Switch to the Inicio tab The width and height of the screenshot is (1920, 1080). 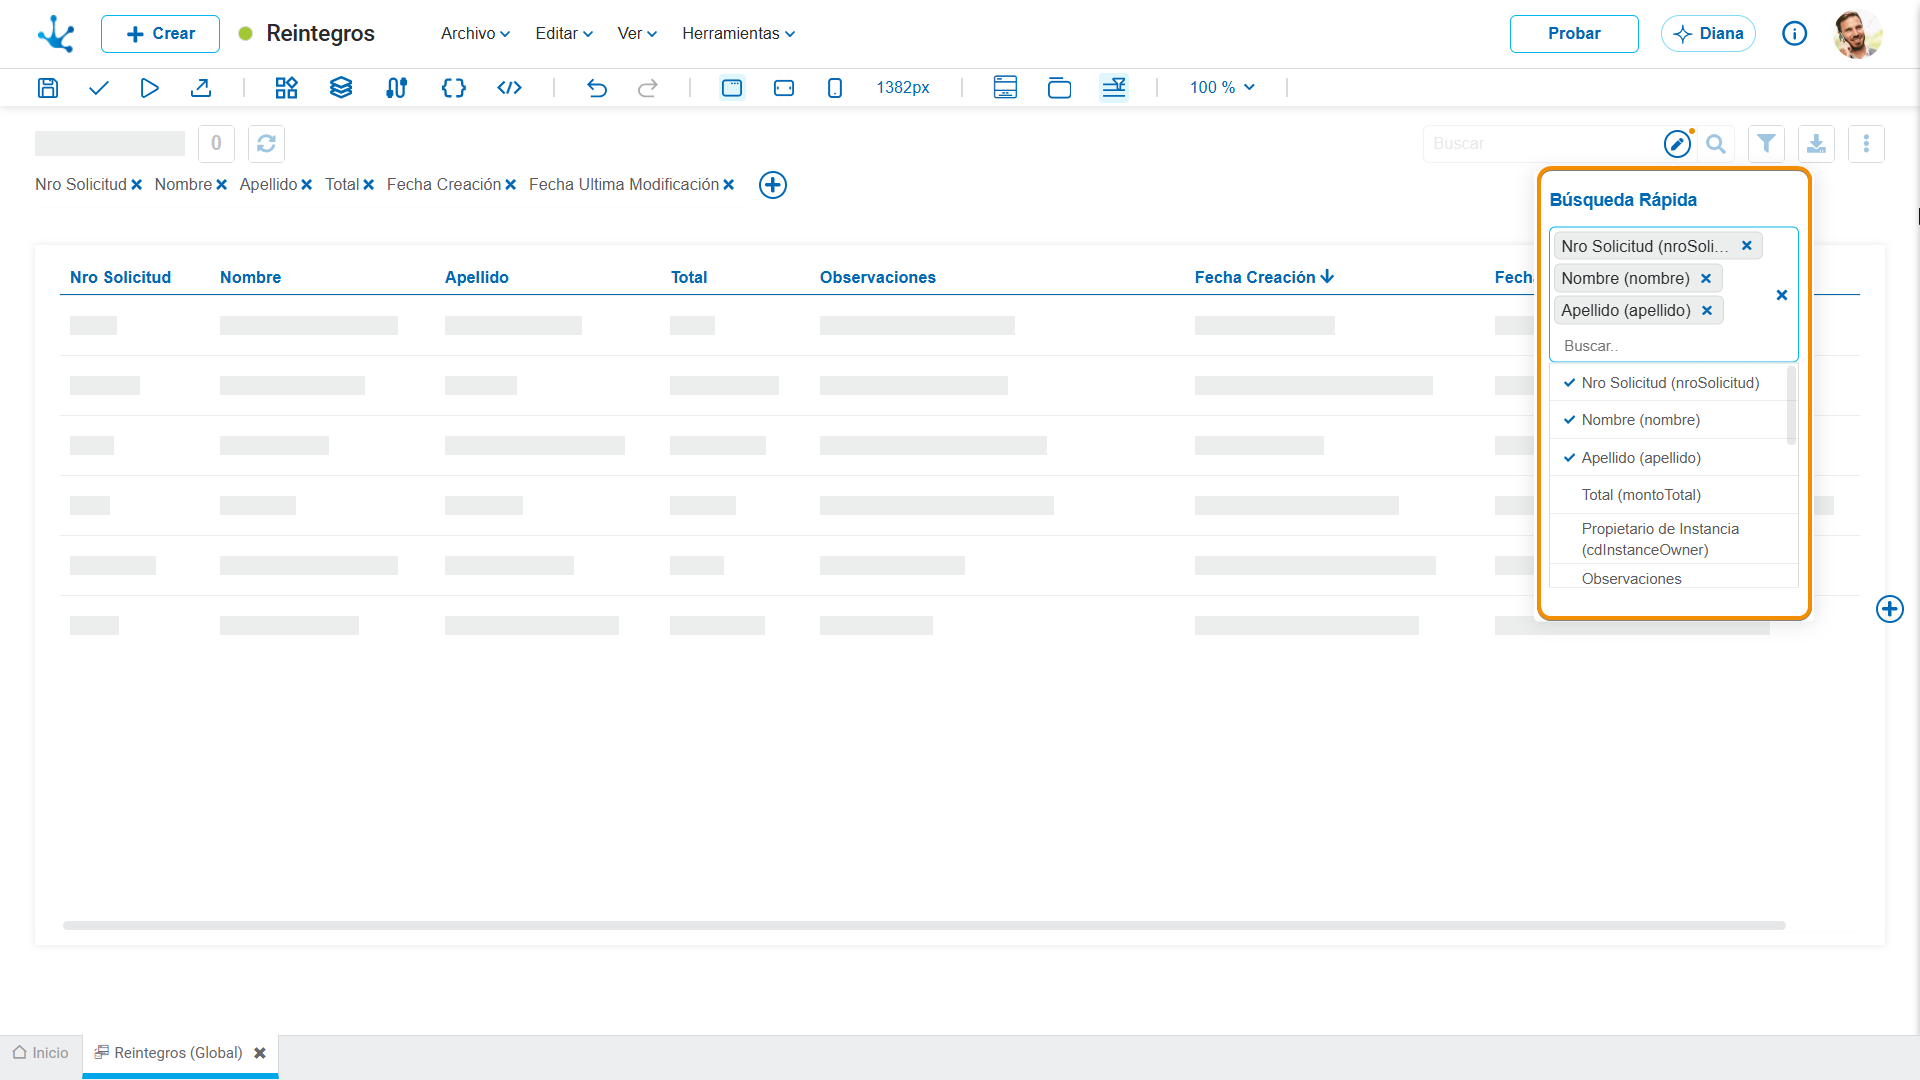[x=41, y=1053]
